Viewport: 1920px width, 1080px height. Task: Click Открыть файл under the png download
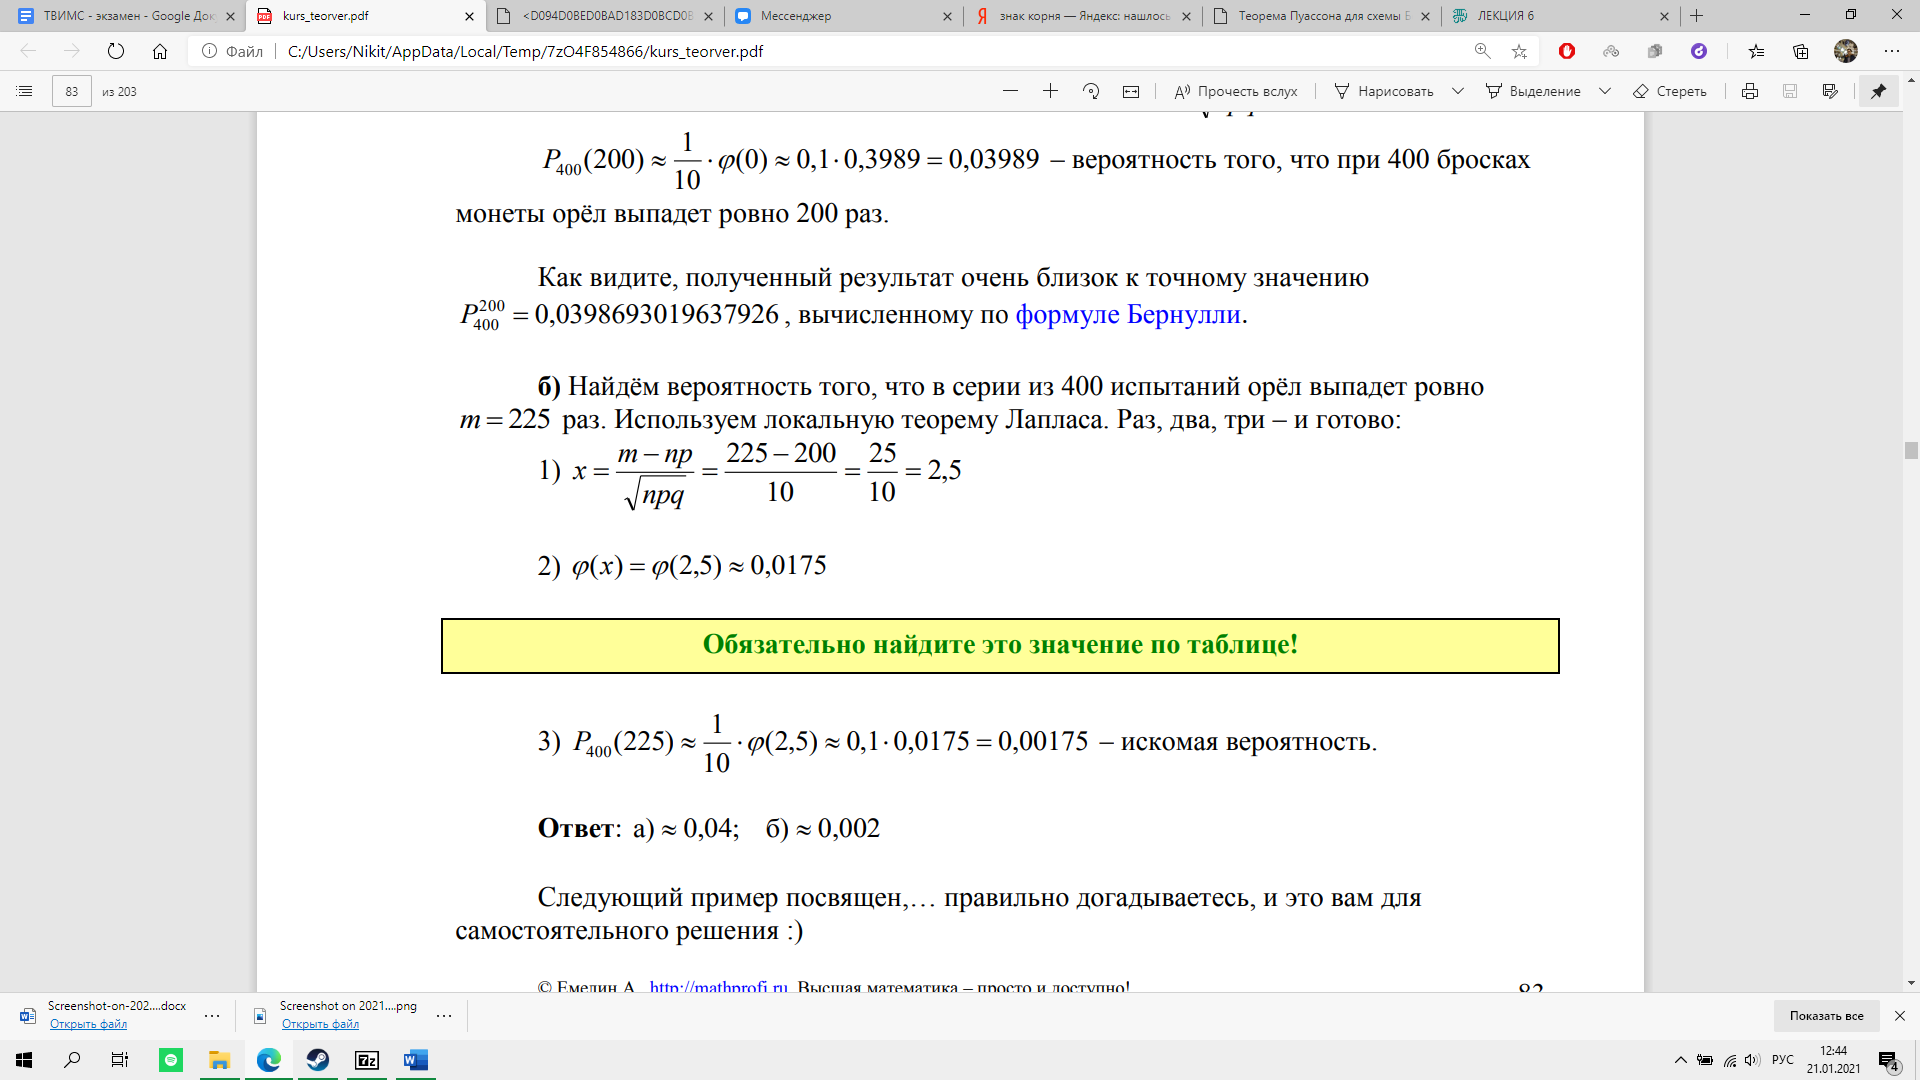[320, 1024]
